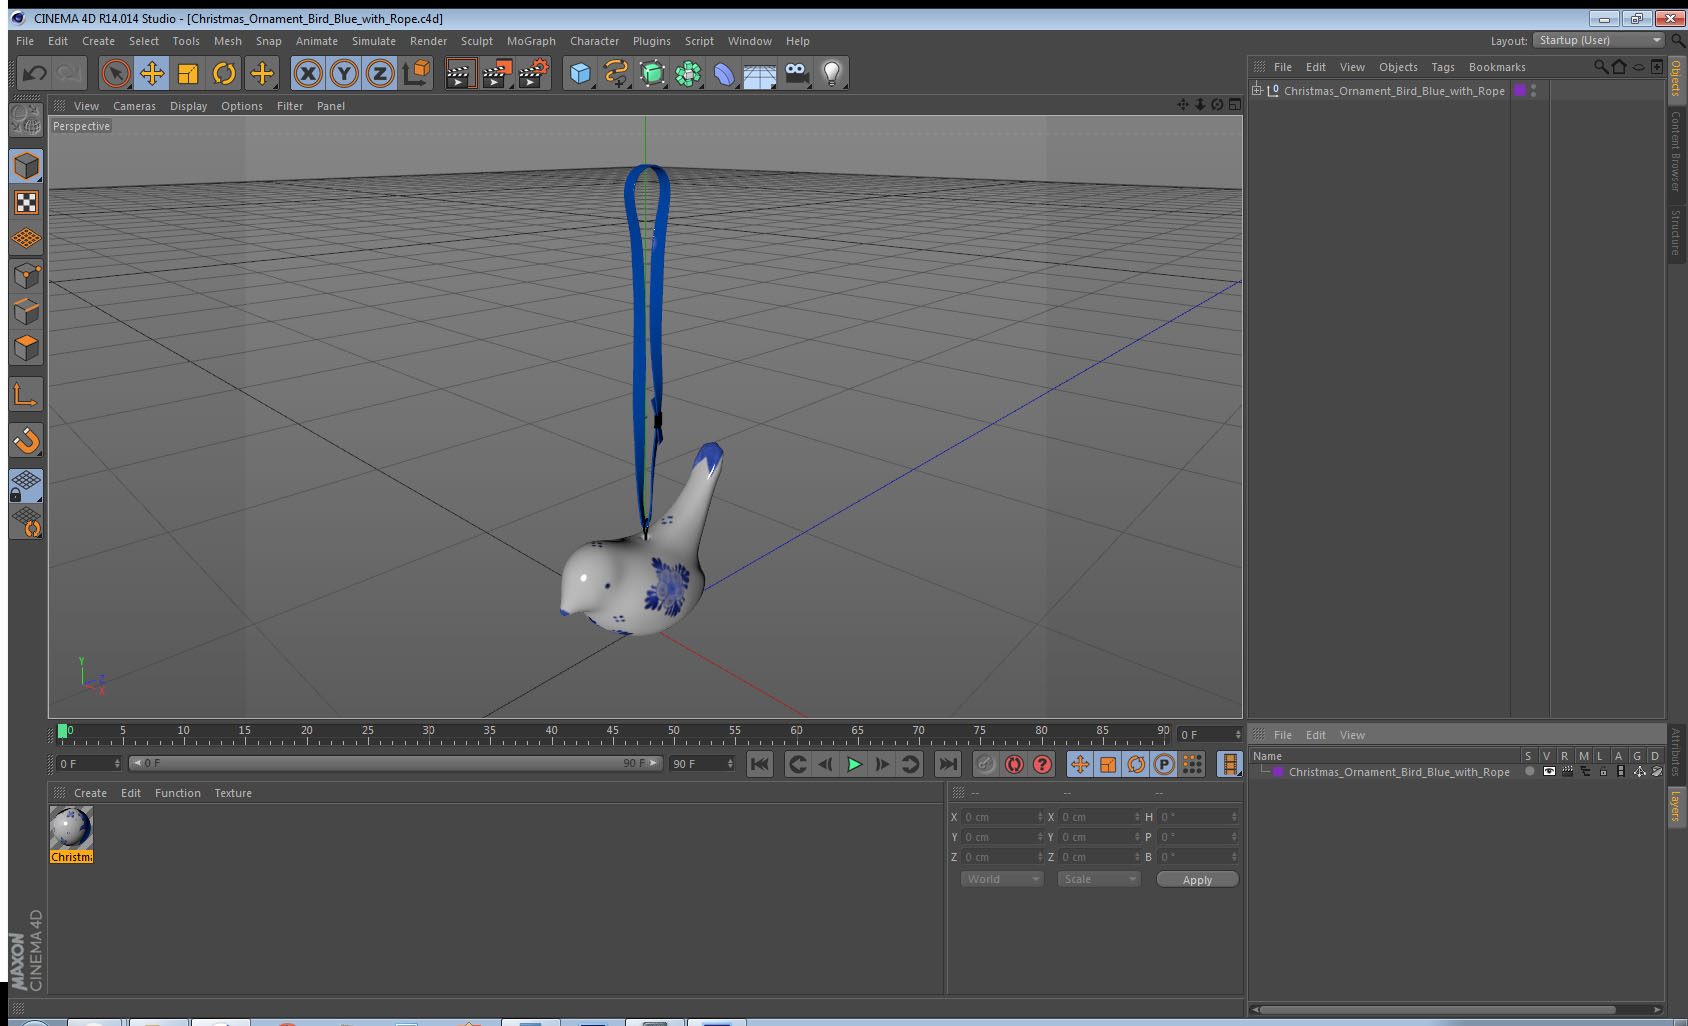Toggle the Enable Axis tool
This screenshot has height=1026, width=1688.
click(x=26, y=395)
